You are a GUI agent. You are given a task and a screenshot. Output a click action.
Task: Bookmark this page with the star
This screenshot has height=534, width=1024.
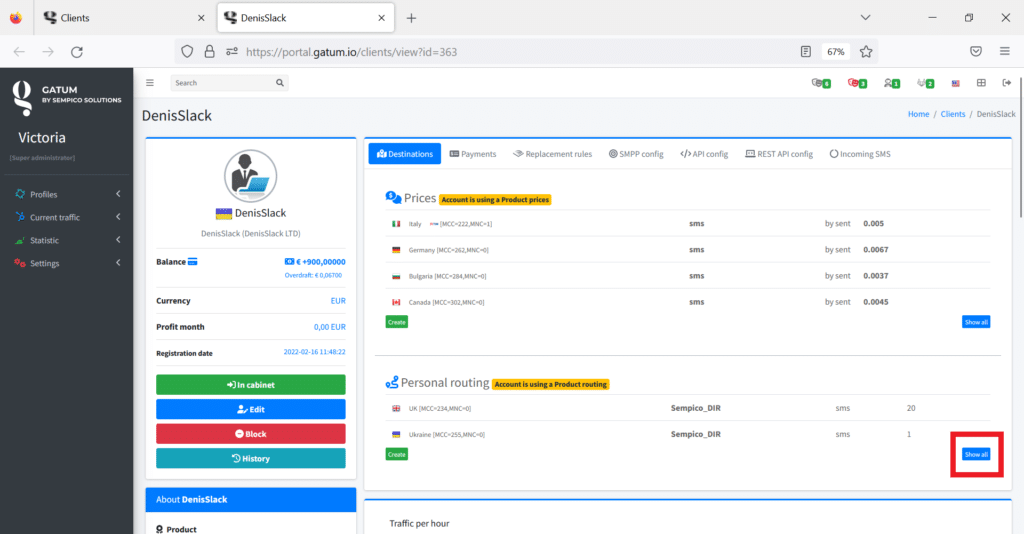[866, 52]
